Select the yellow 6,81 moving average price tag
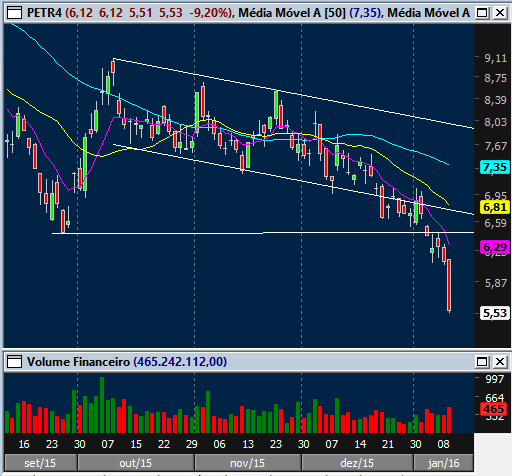Image resolution: width=512 pixels, height=476 pixels. tap(495, 207)
